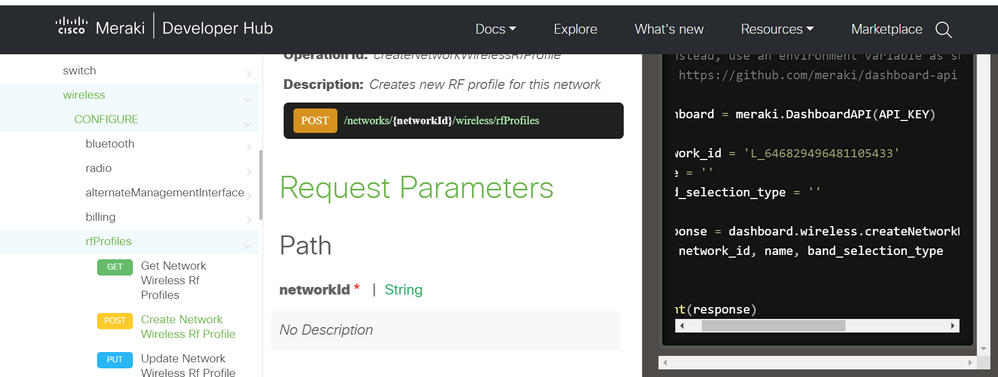The height and width of the screenshot is (377, 998).
Task: Click the Path subheading
Action: [x=306, y=245]
